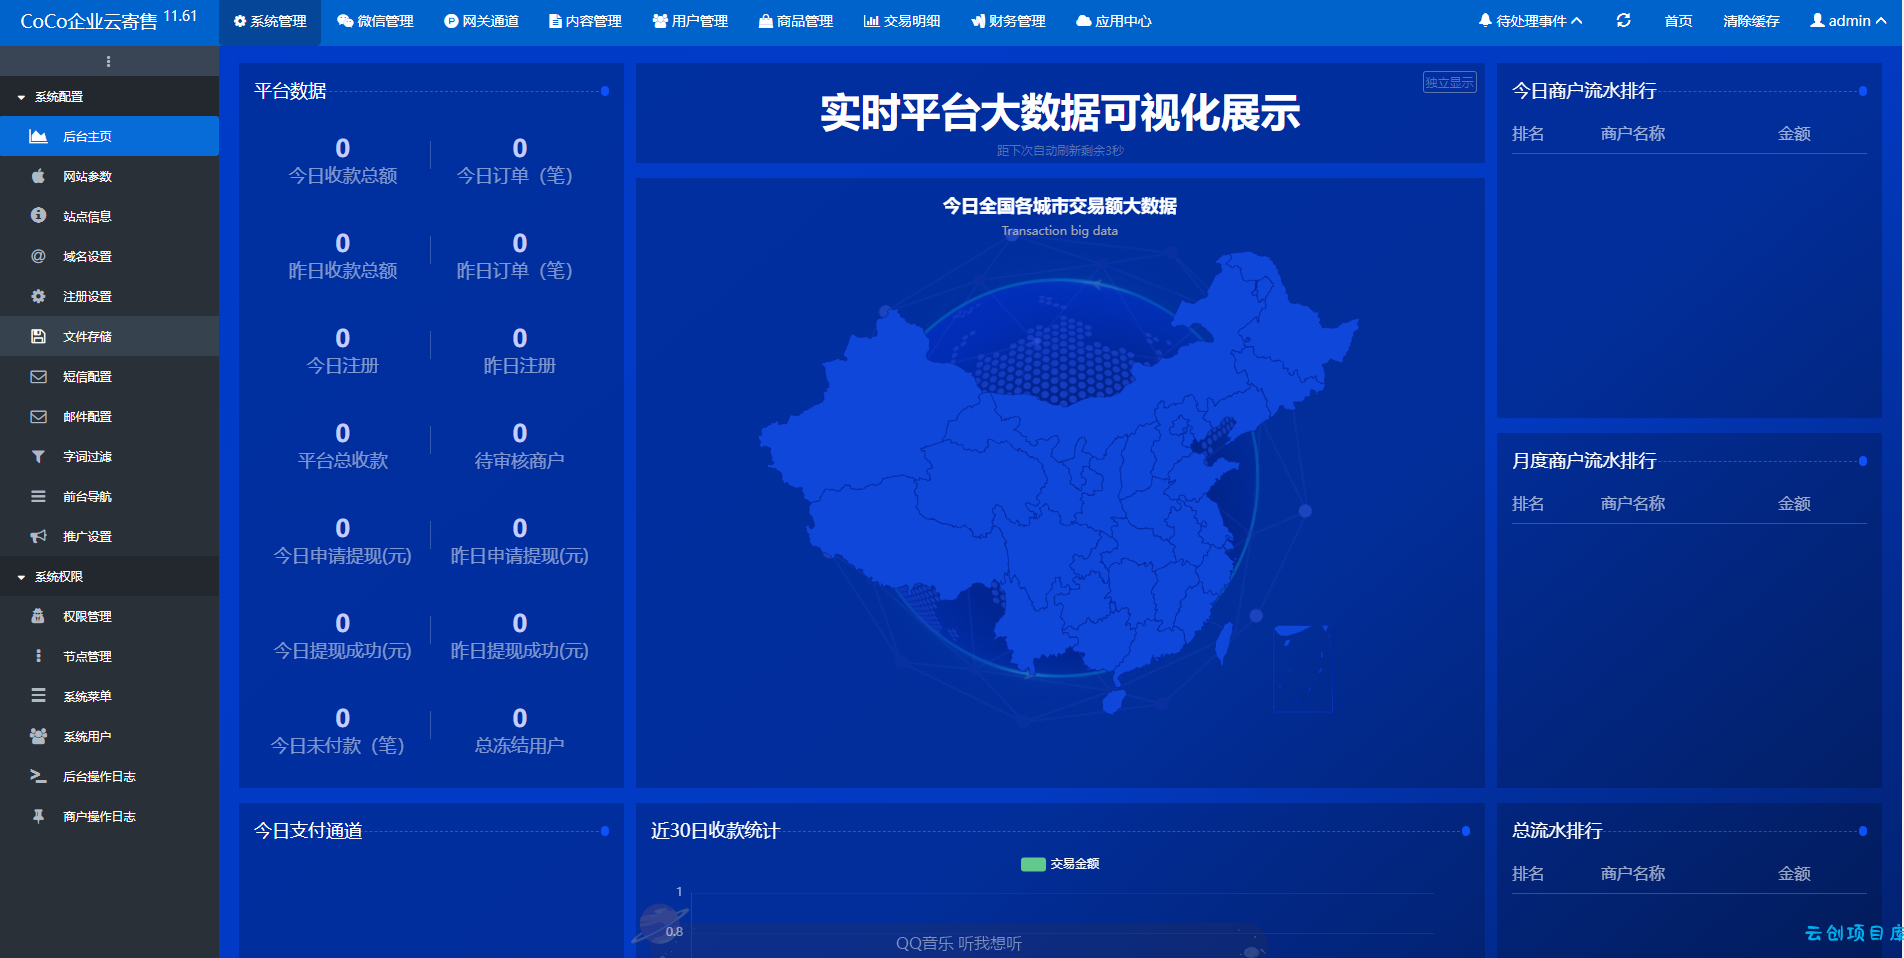Click 总流水排行 panel title

(1557, 831)
